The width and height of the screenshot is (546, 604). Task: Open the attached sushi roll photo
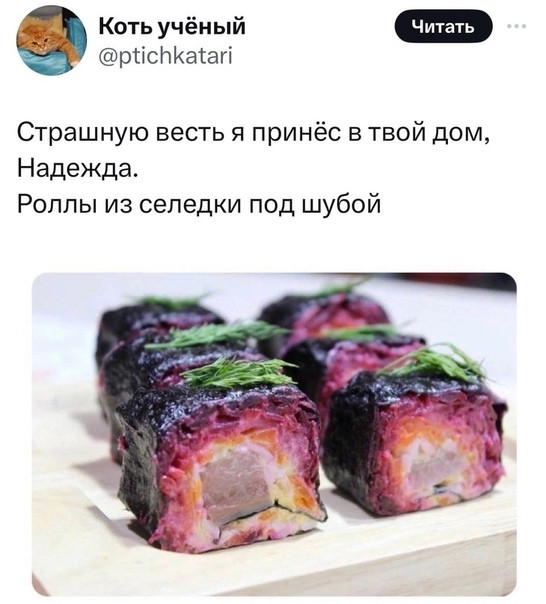(x=274, y=434)
